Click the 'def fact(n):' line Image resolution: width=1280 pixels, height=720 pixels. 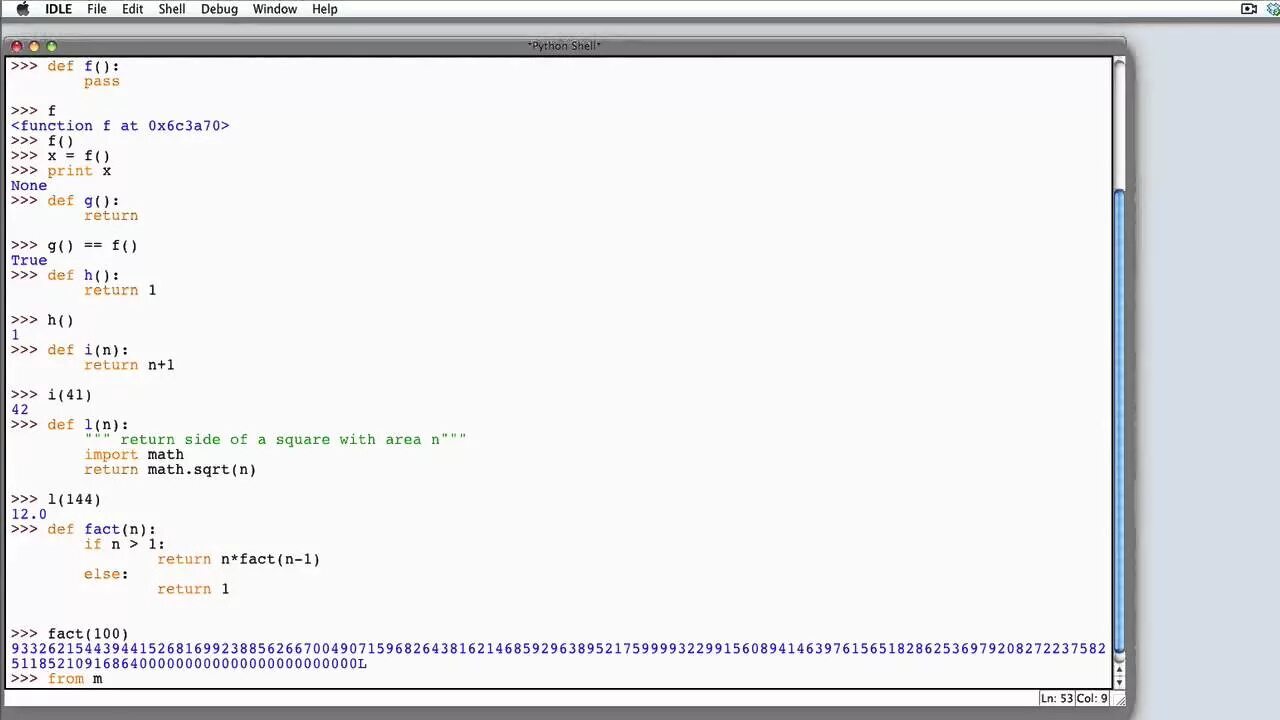click(x=83, y=529)
